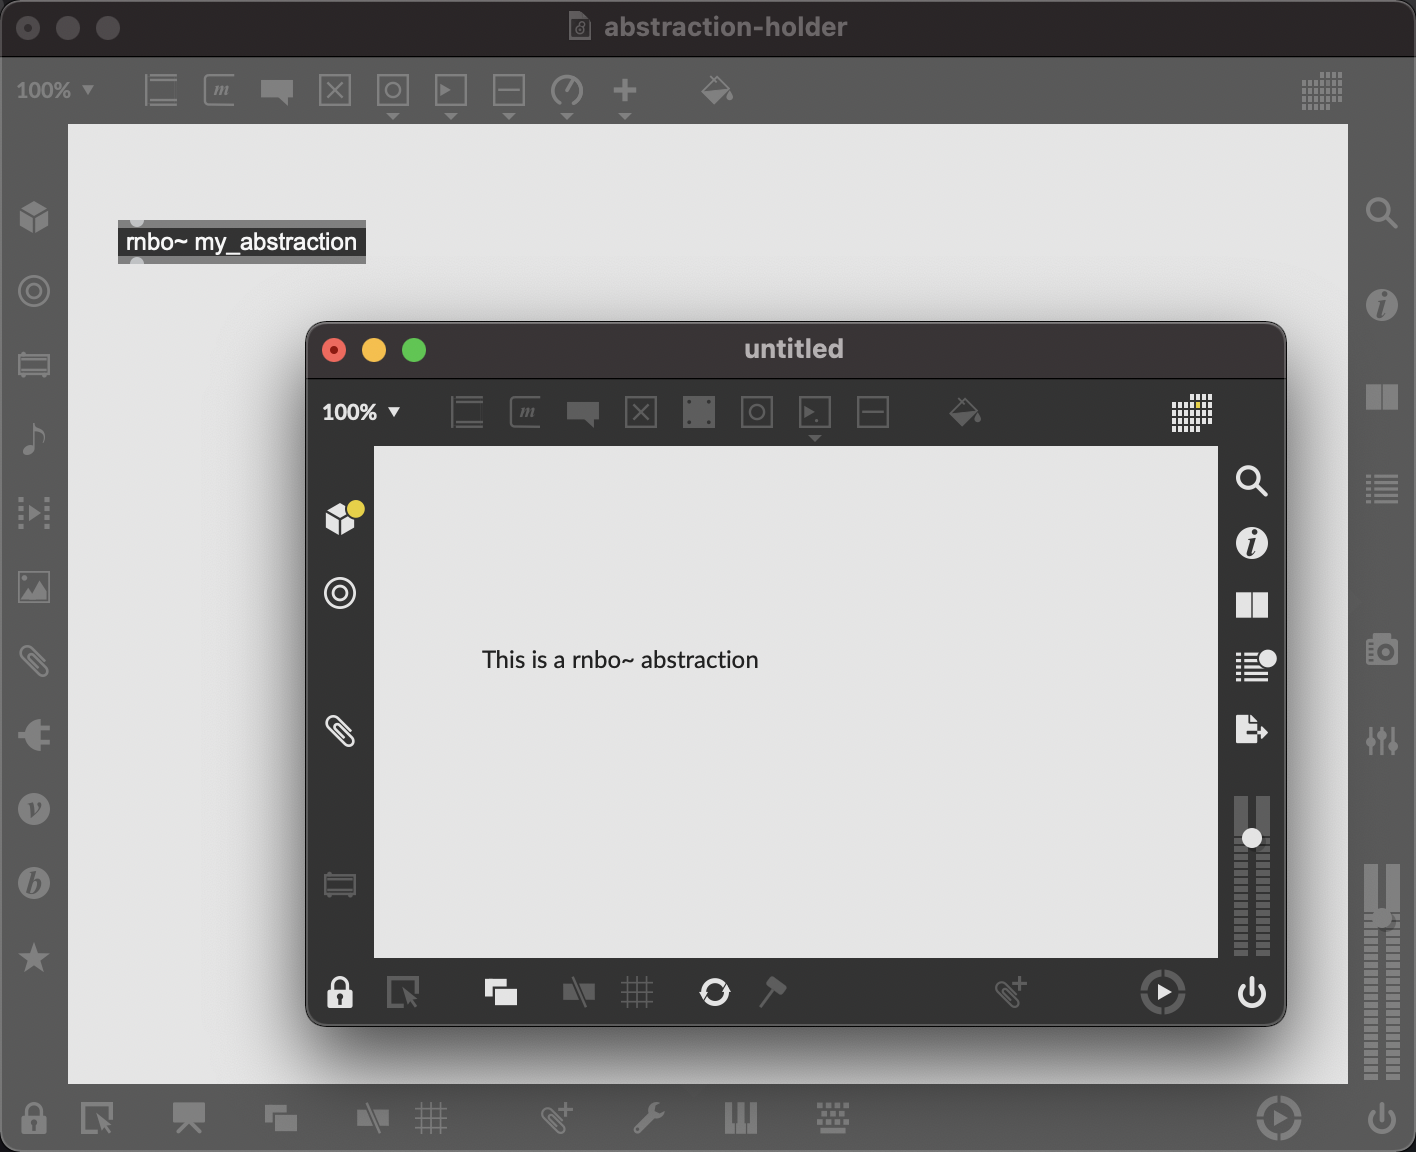Open the export sidebar in rnbo window
Screen dimensions: 1416x1152
click(1251, 729)
